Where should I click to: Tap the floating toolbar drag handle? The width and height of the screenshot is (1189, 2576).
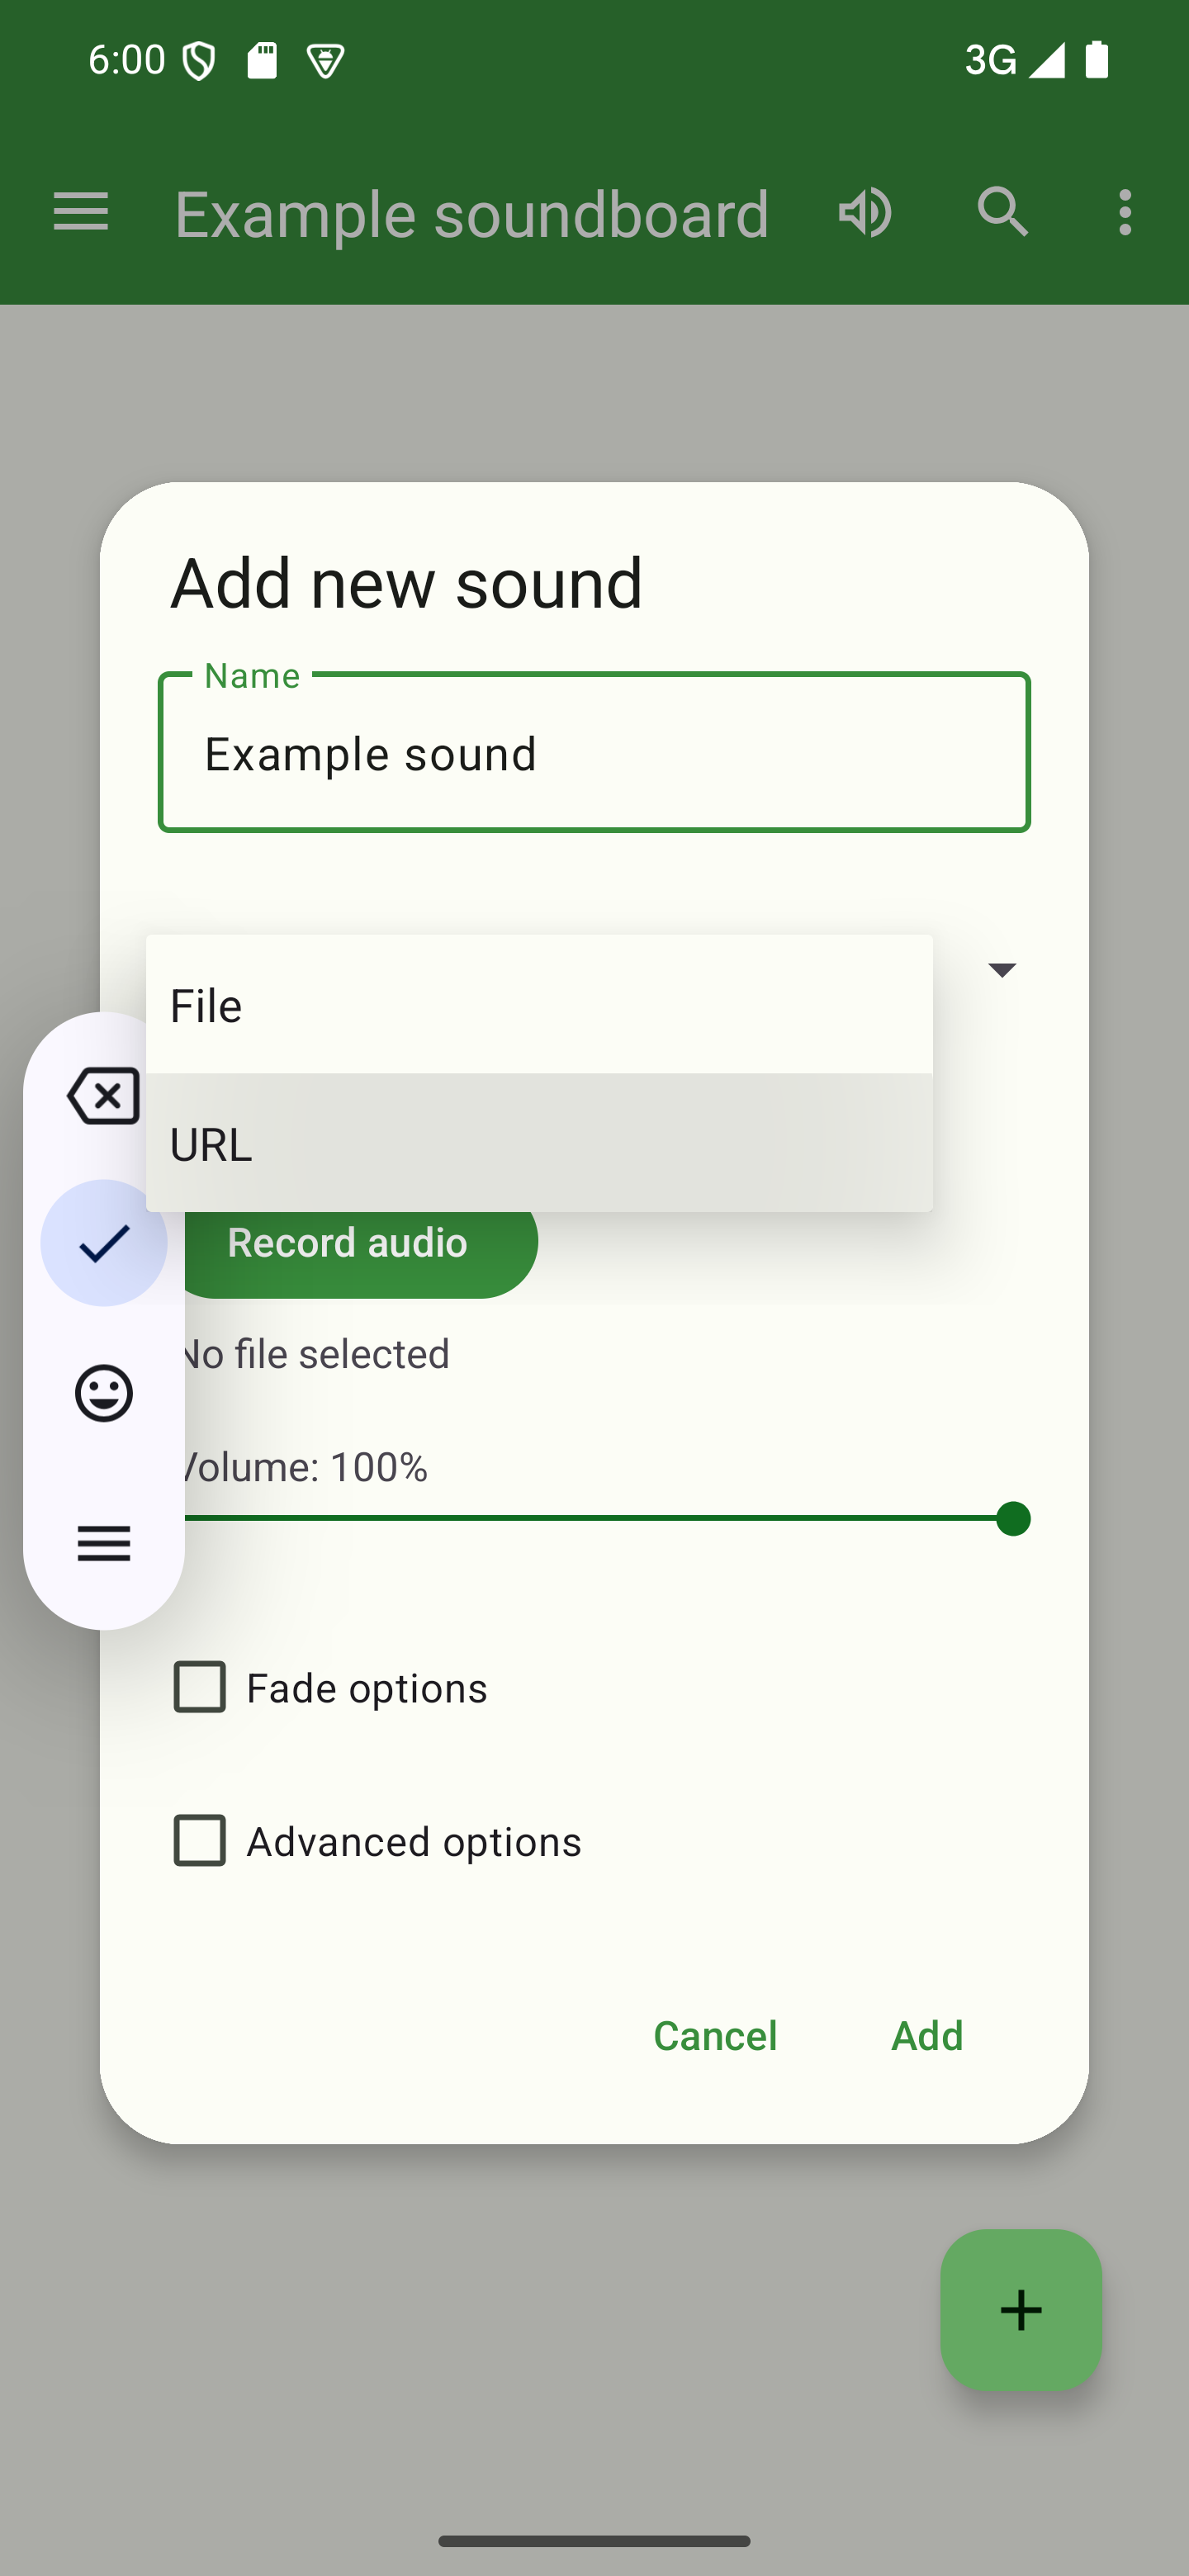104,1543
